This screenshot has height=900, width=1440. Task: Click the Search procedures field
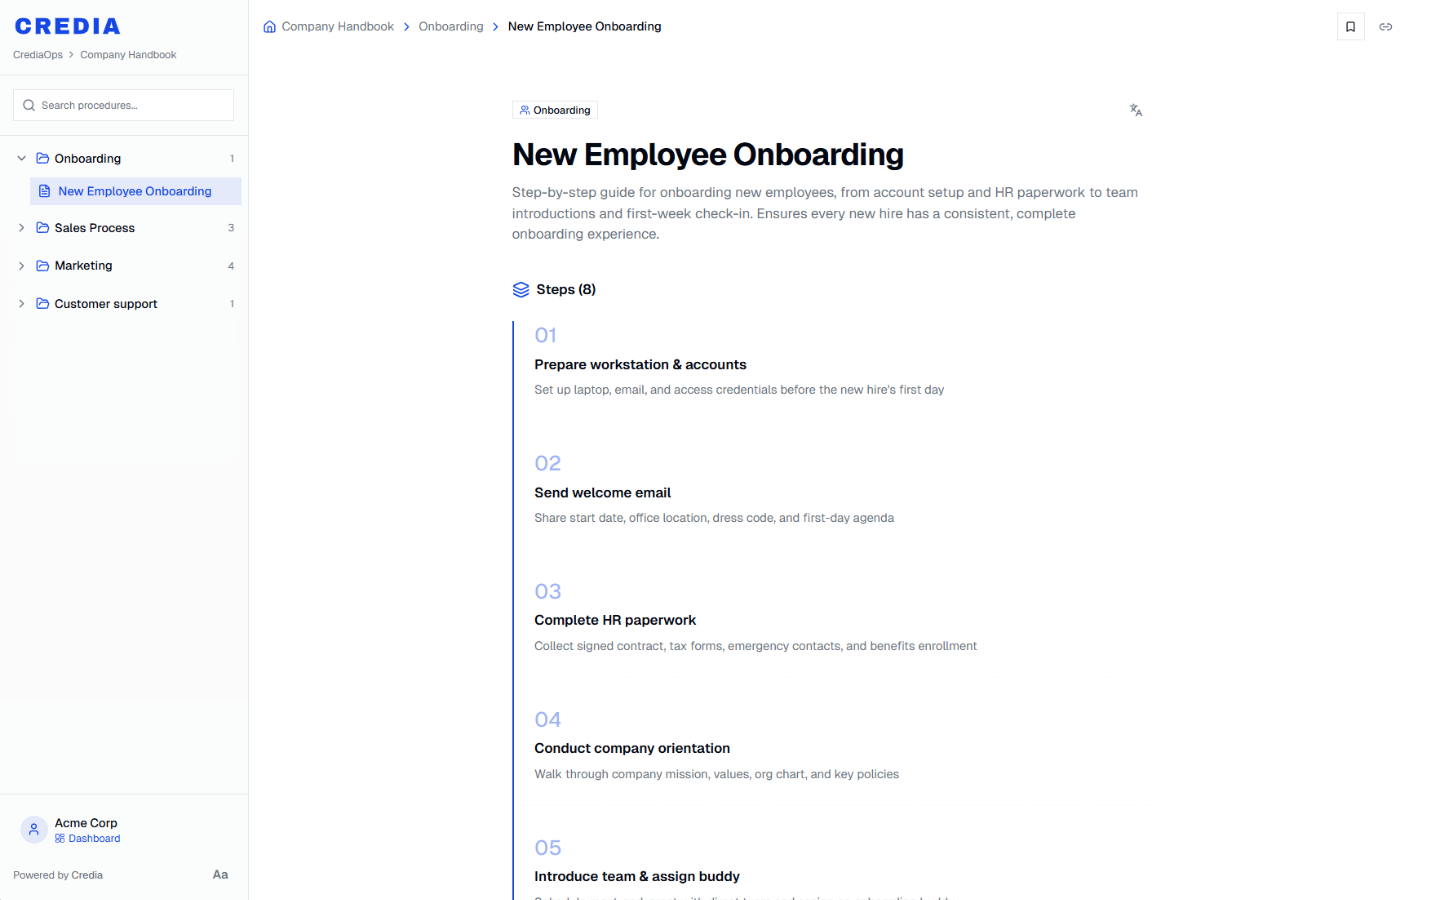[130, 105]
